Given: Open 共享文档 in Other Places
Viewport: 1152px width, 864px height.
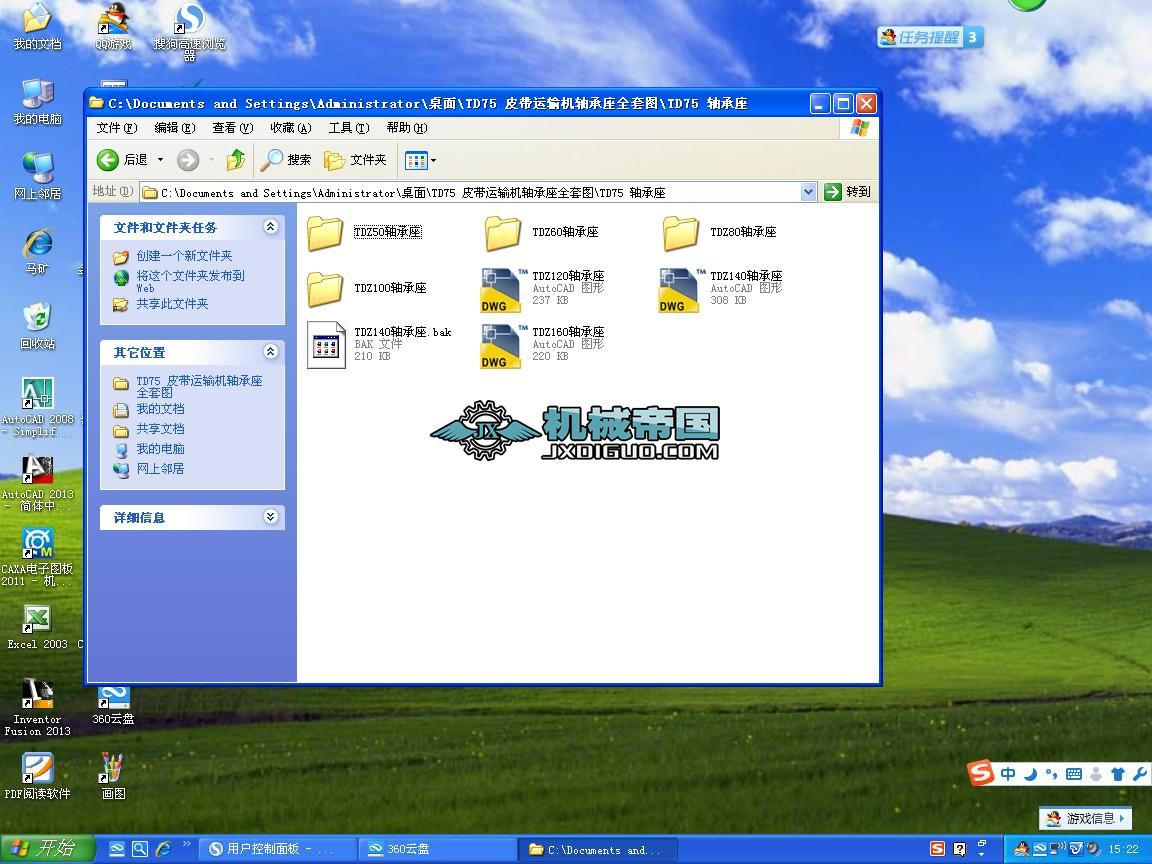Looking at the screenshot, I should (x=160, y=429).
